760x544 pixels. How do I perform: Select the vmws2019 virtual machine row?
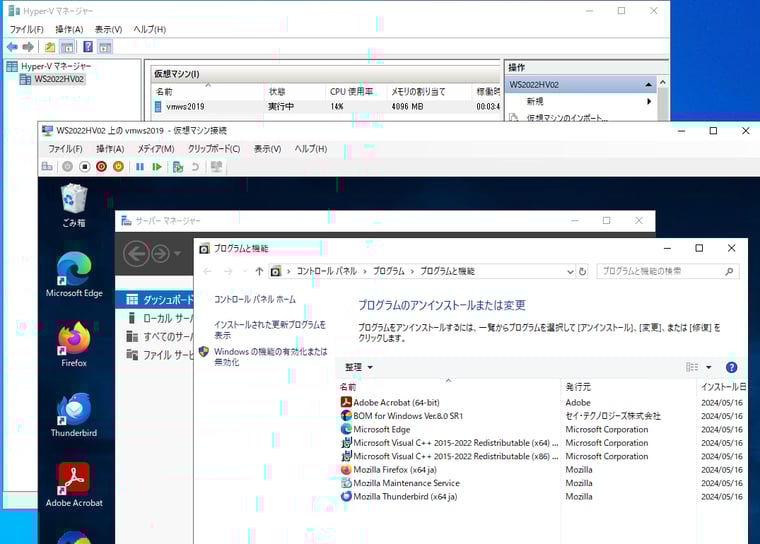pos(326,107)
